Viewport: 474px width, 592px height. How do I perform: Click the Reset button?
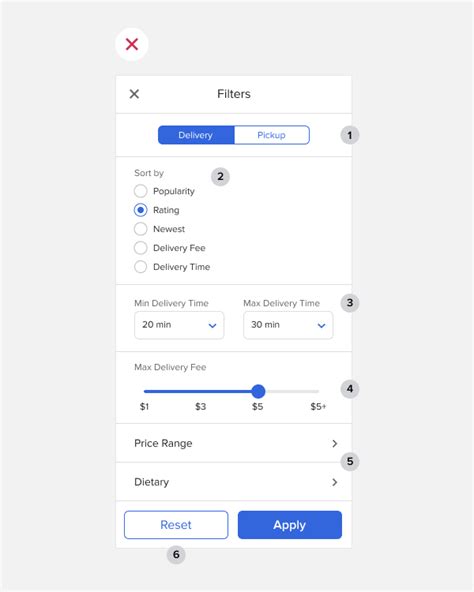[176, 525]
